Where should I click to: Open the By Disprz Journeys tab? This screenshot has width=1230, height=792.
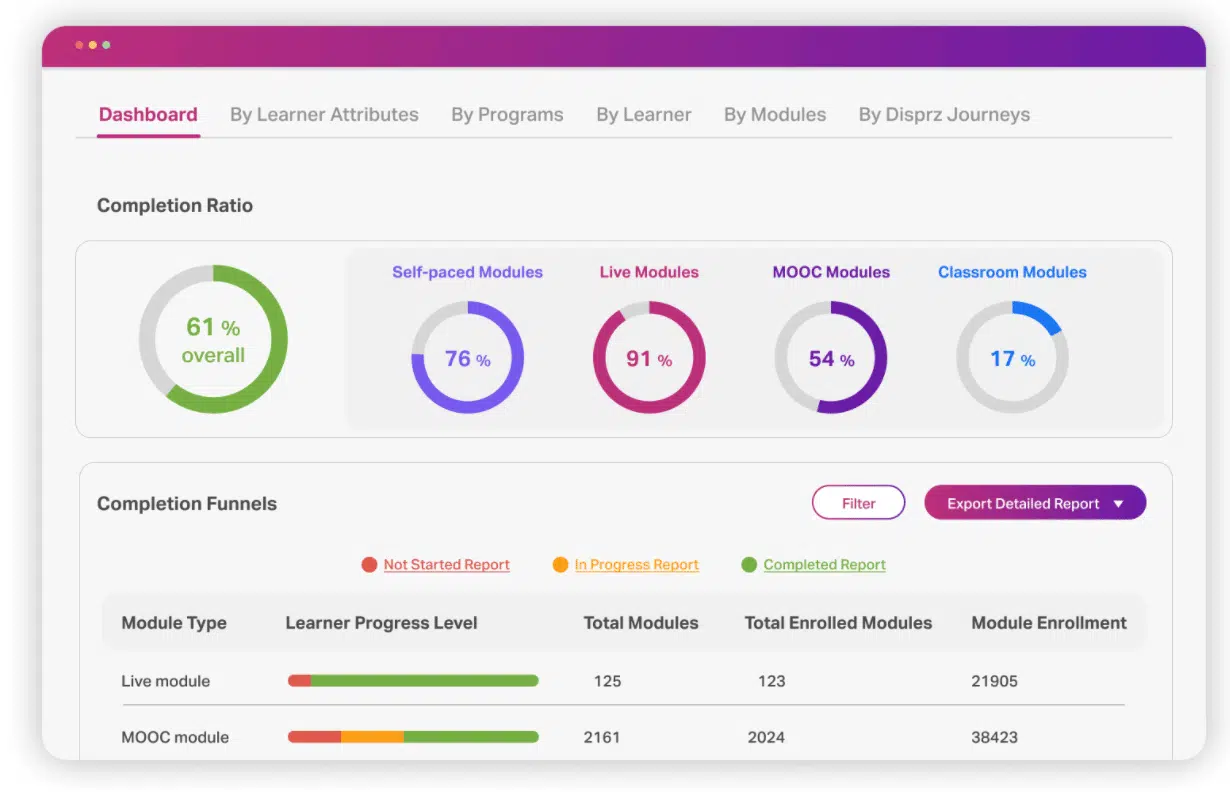(x=944, y=115)
